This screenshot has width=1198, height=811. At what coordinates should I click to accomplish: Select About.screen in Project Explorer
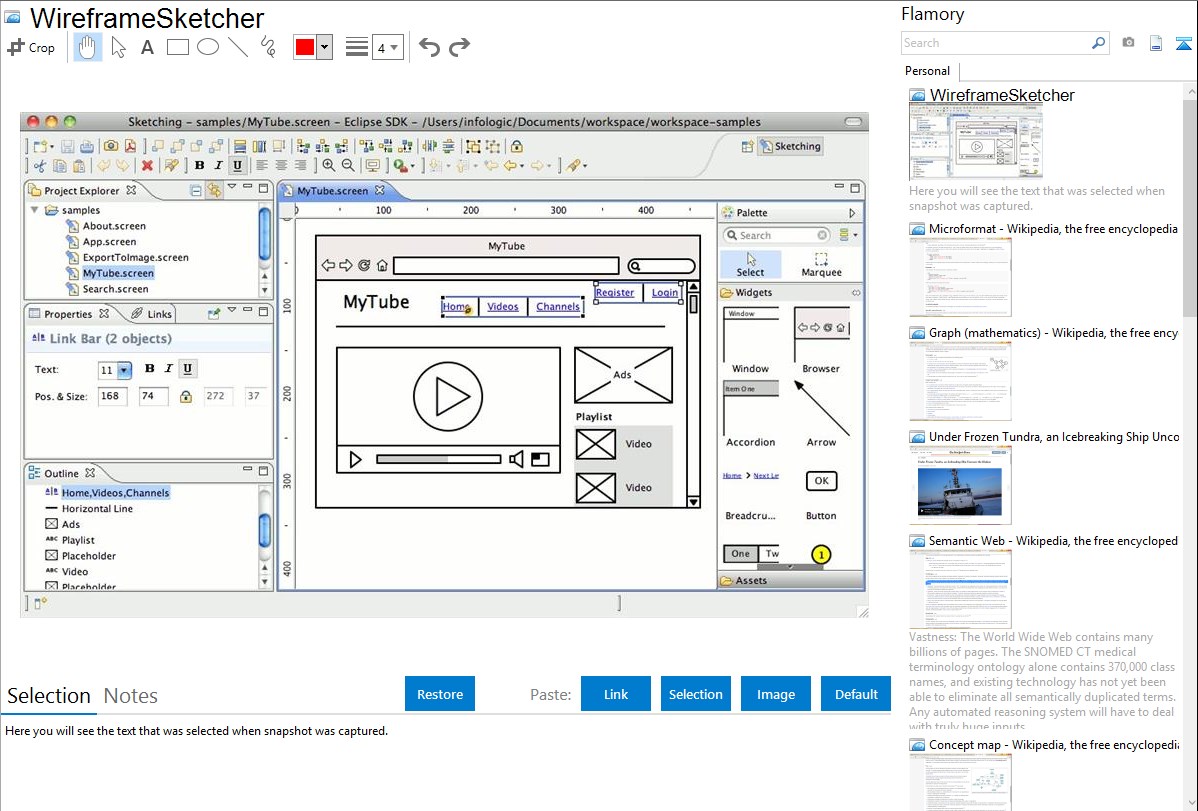coord(114,225)
